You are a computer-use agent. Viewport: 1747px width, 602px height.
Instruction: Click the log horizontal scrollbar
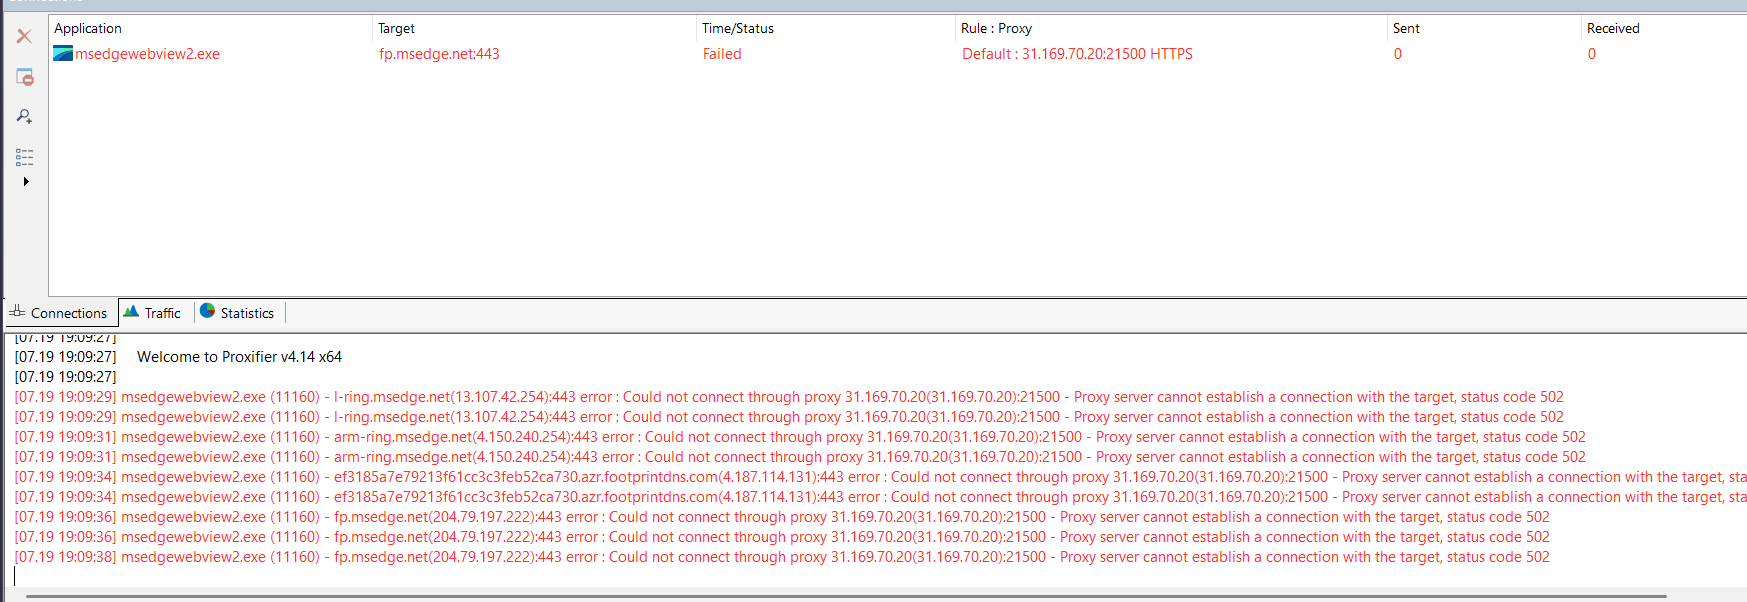(846, 596)
